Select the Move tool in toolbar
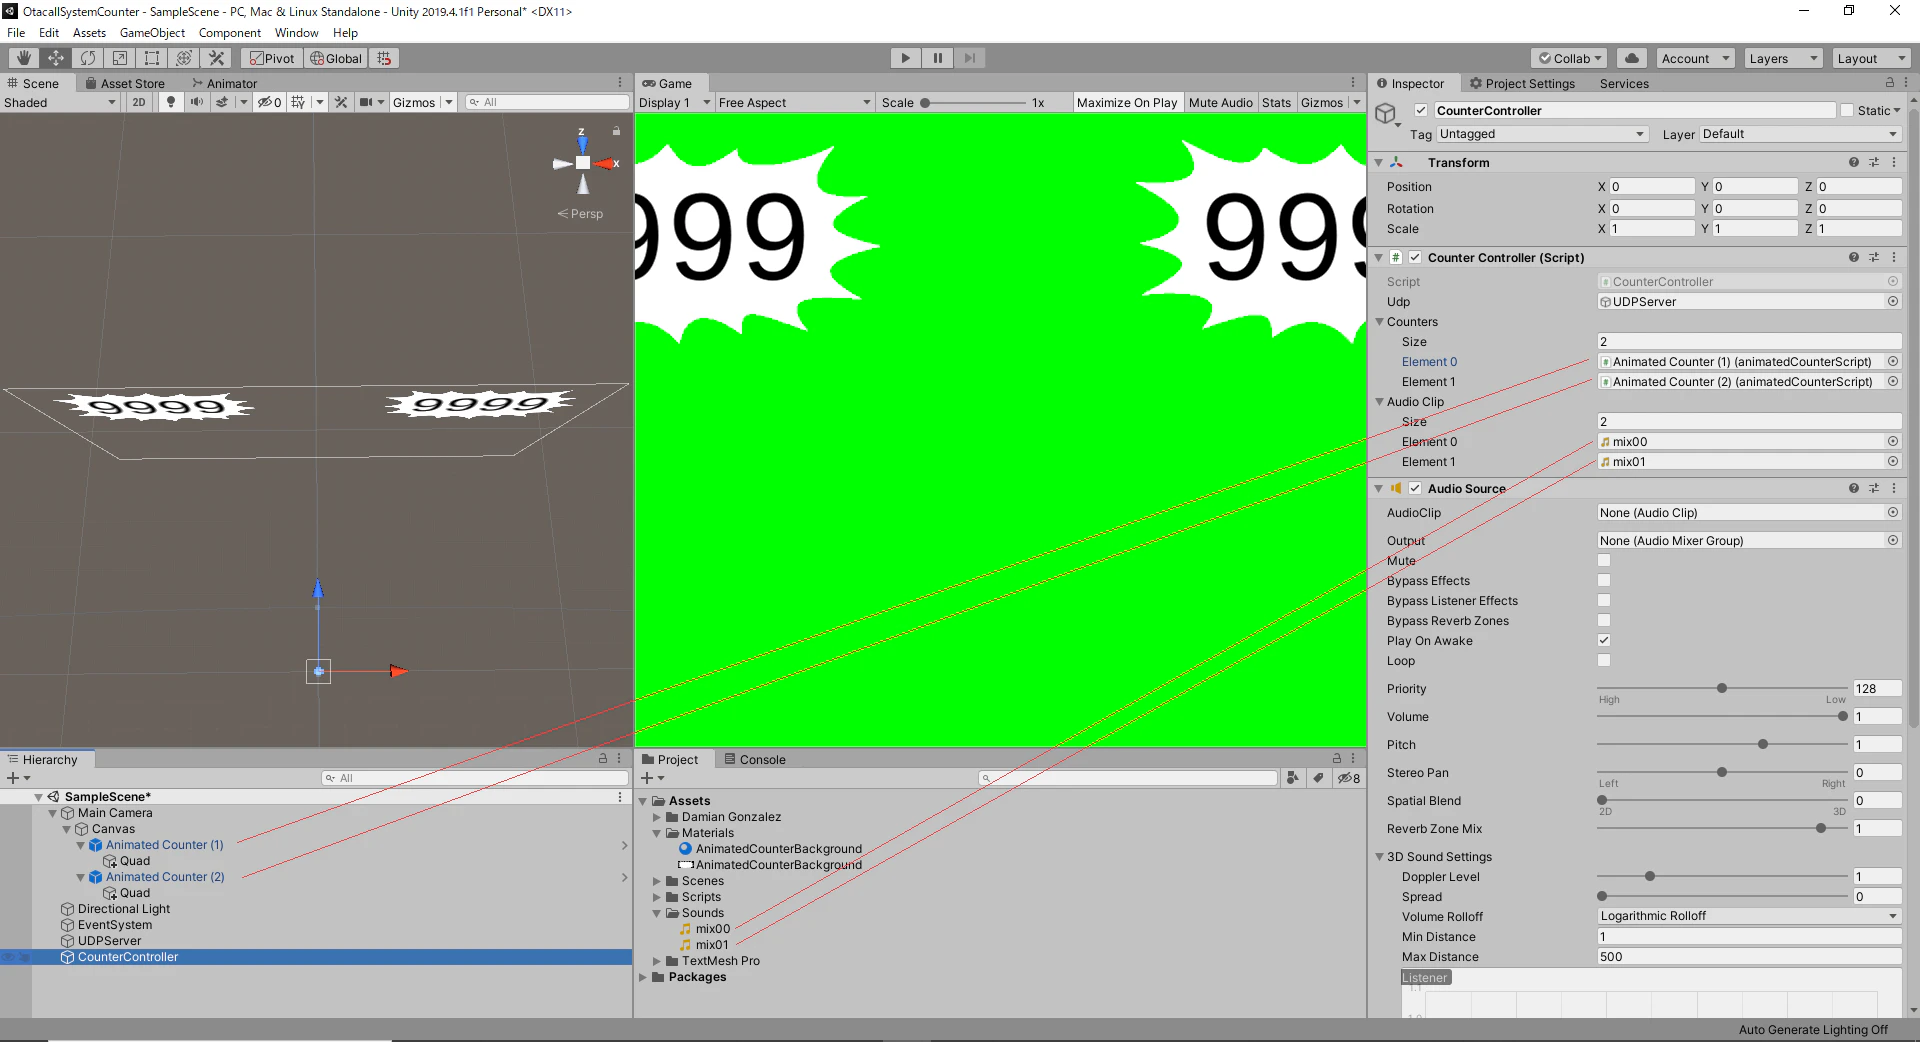The image size is (1920, 1042). [56, 58]
